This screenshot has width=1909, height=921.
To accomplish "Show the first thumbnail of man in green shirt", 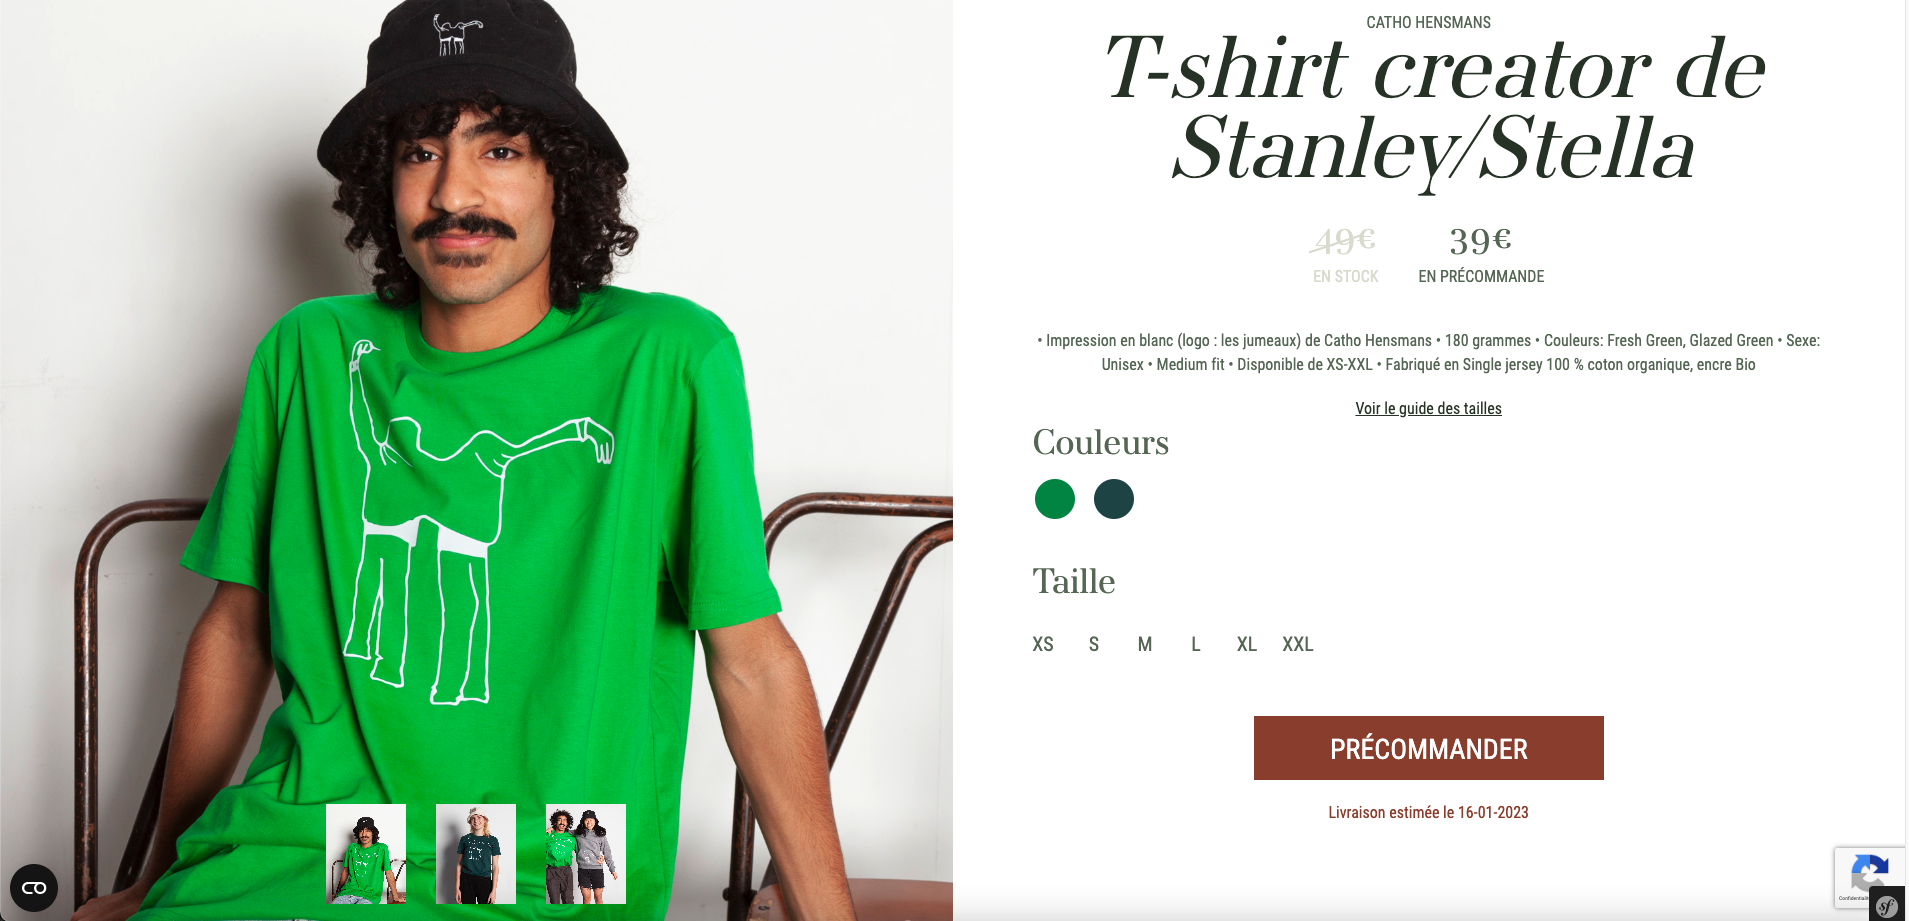I will point(366,854).
